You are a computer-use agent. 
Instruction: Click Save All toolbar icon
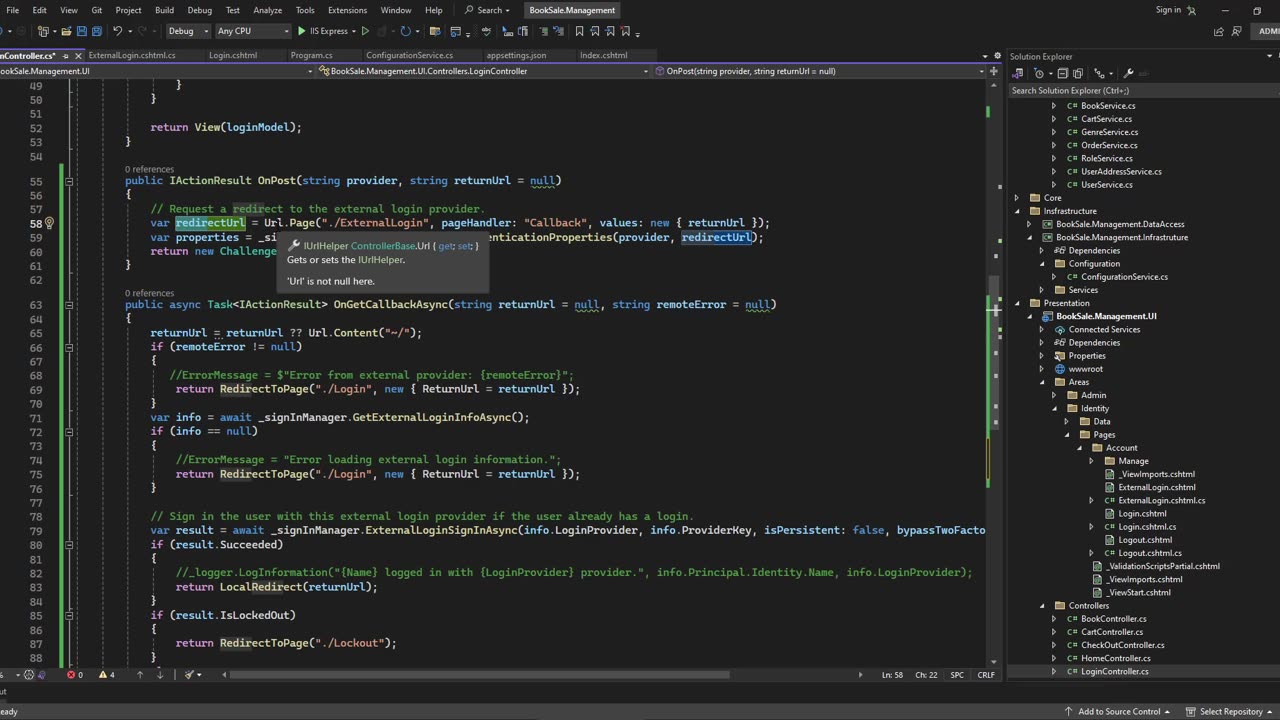(x=97, y=31)
